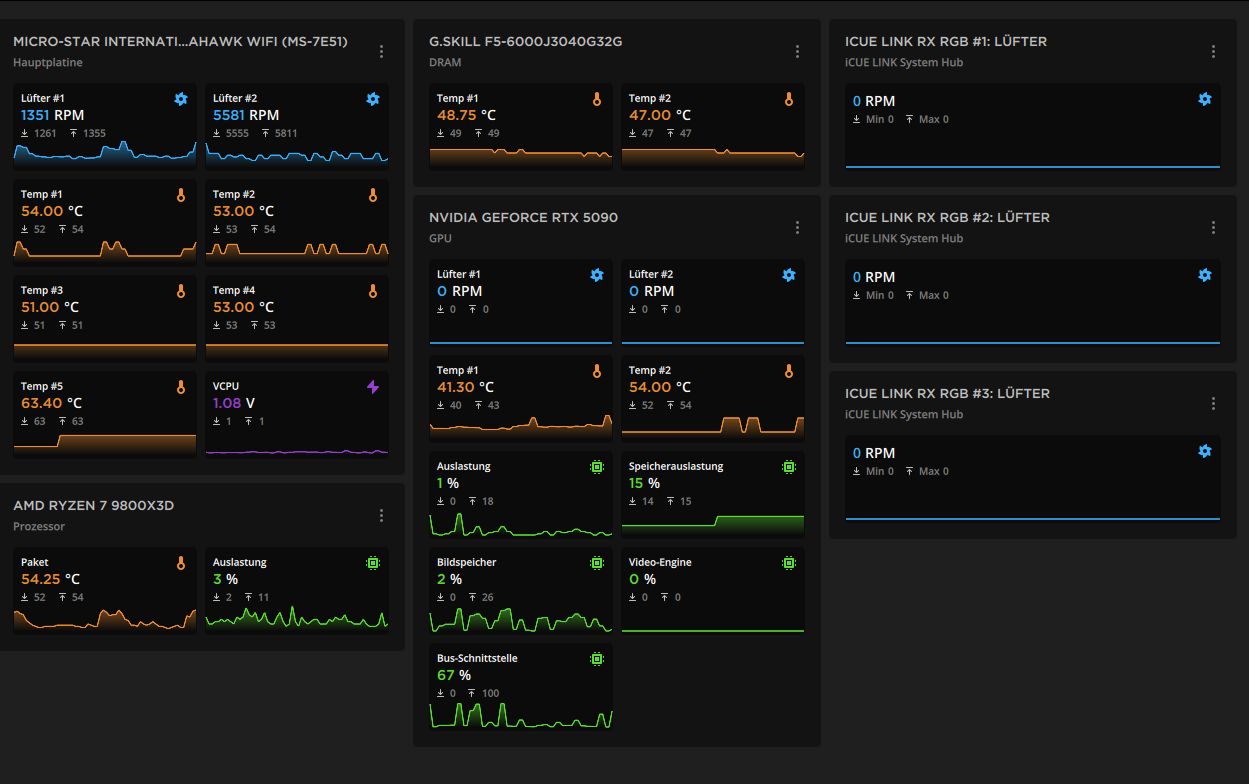Select the Bus-Schnittstelle 67 % usage graph
1249x784 pixels.
[x=521, y=716]
